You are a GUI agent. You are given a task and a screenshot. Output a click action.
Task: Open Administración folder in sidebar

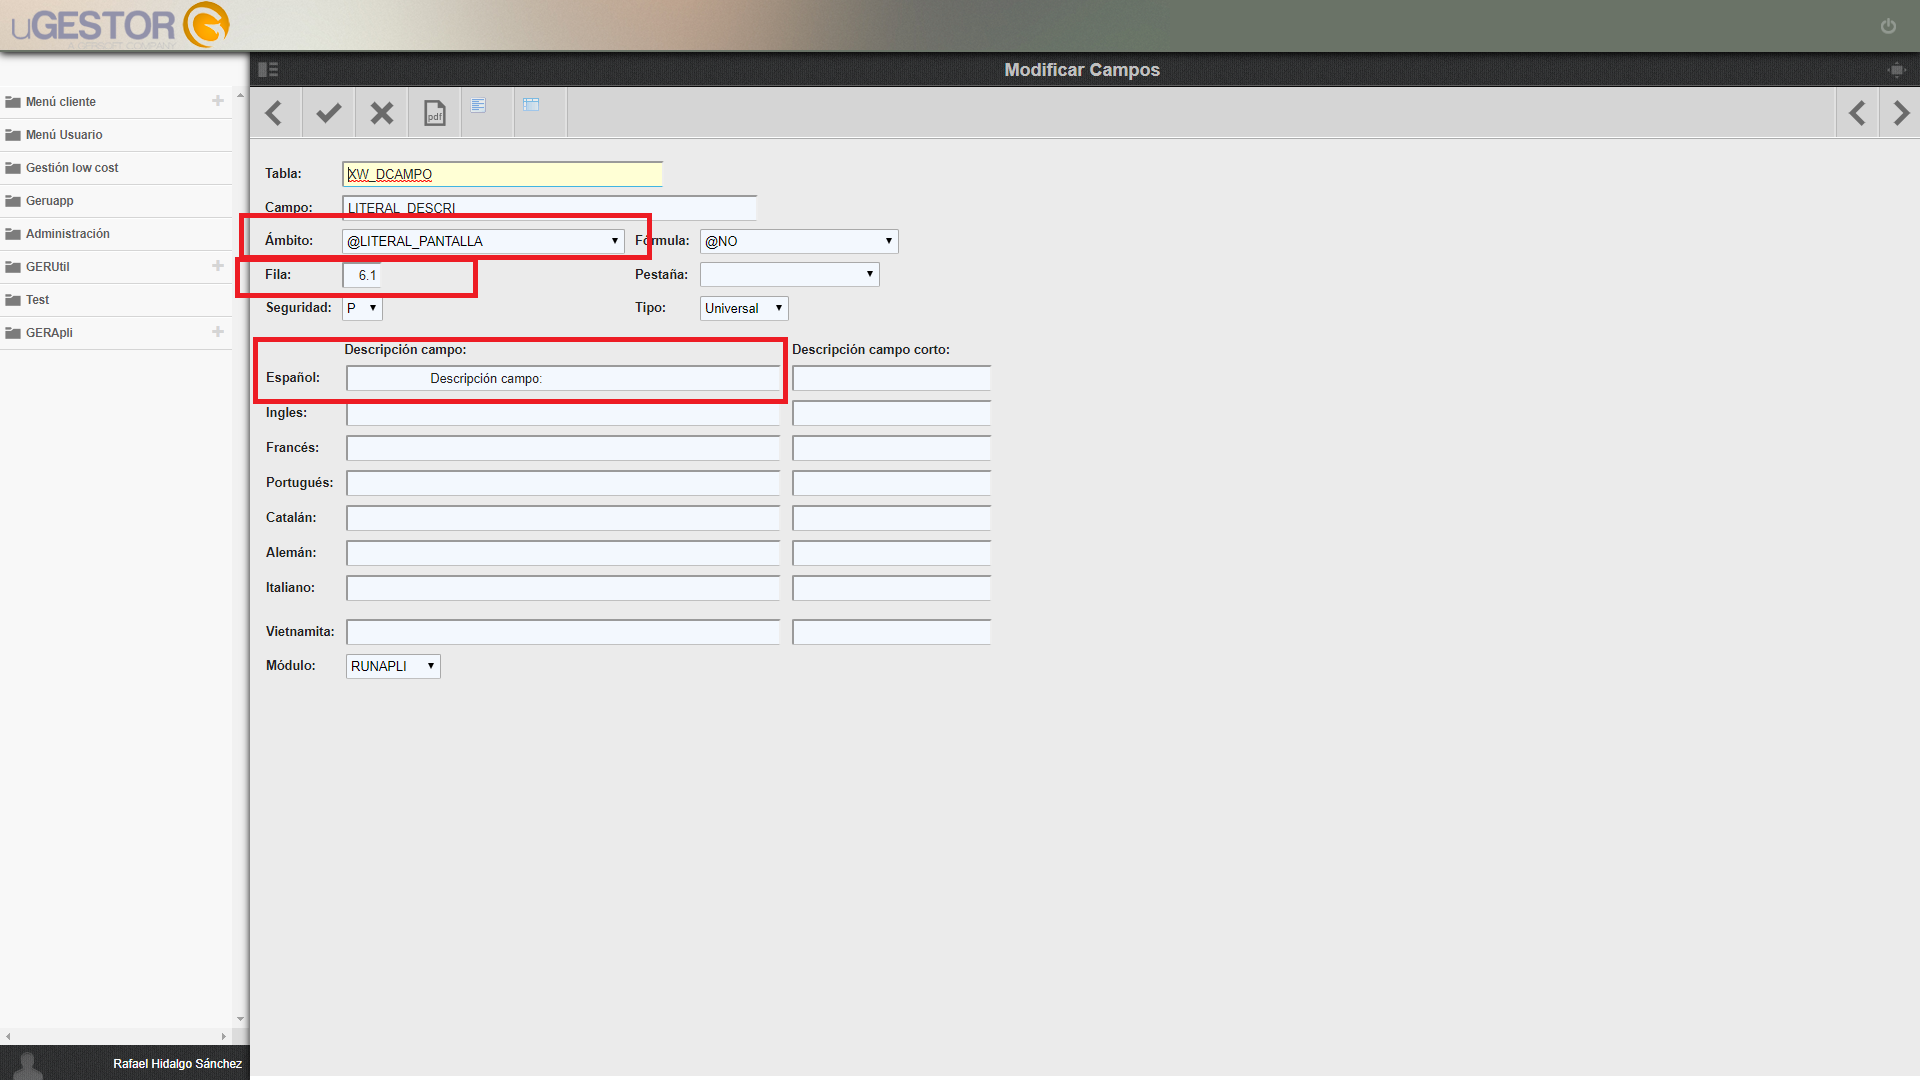[x=116, y=234]
